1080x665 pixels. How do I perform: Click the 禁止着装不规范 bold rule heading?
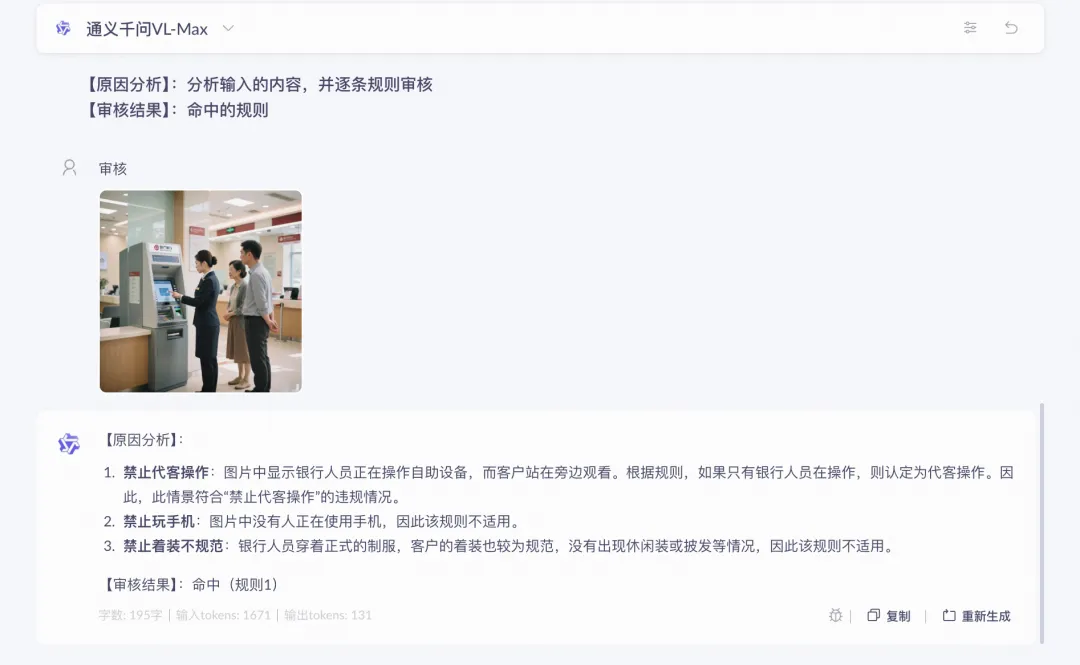[x=173, y=546]
